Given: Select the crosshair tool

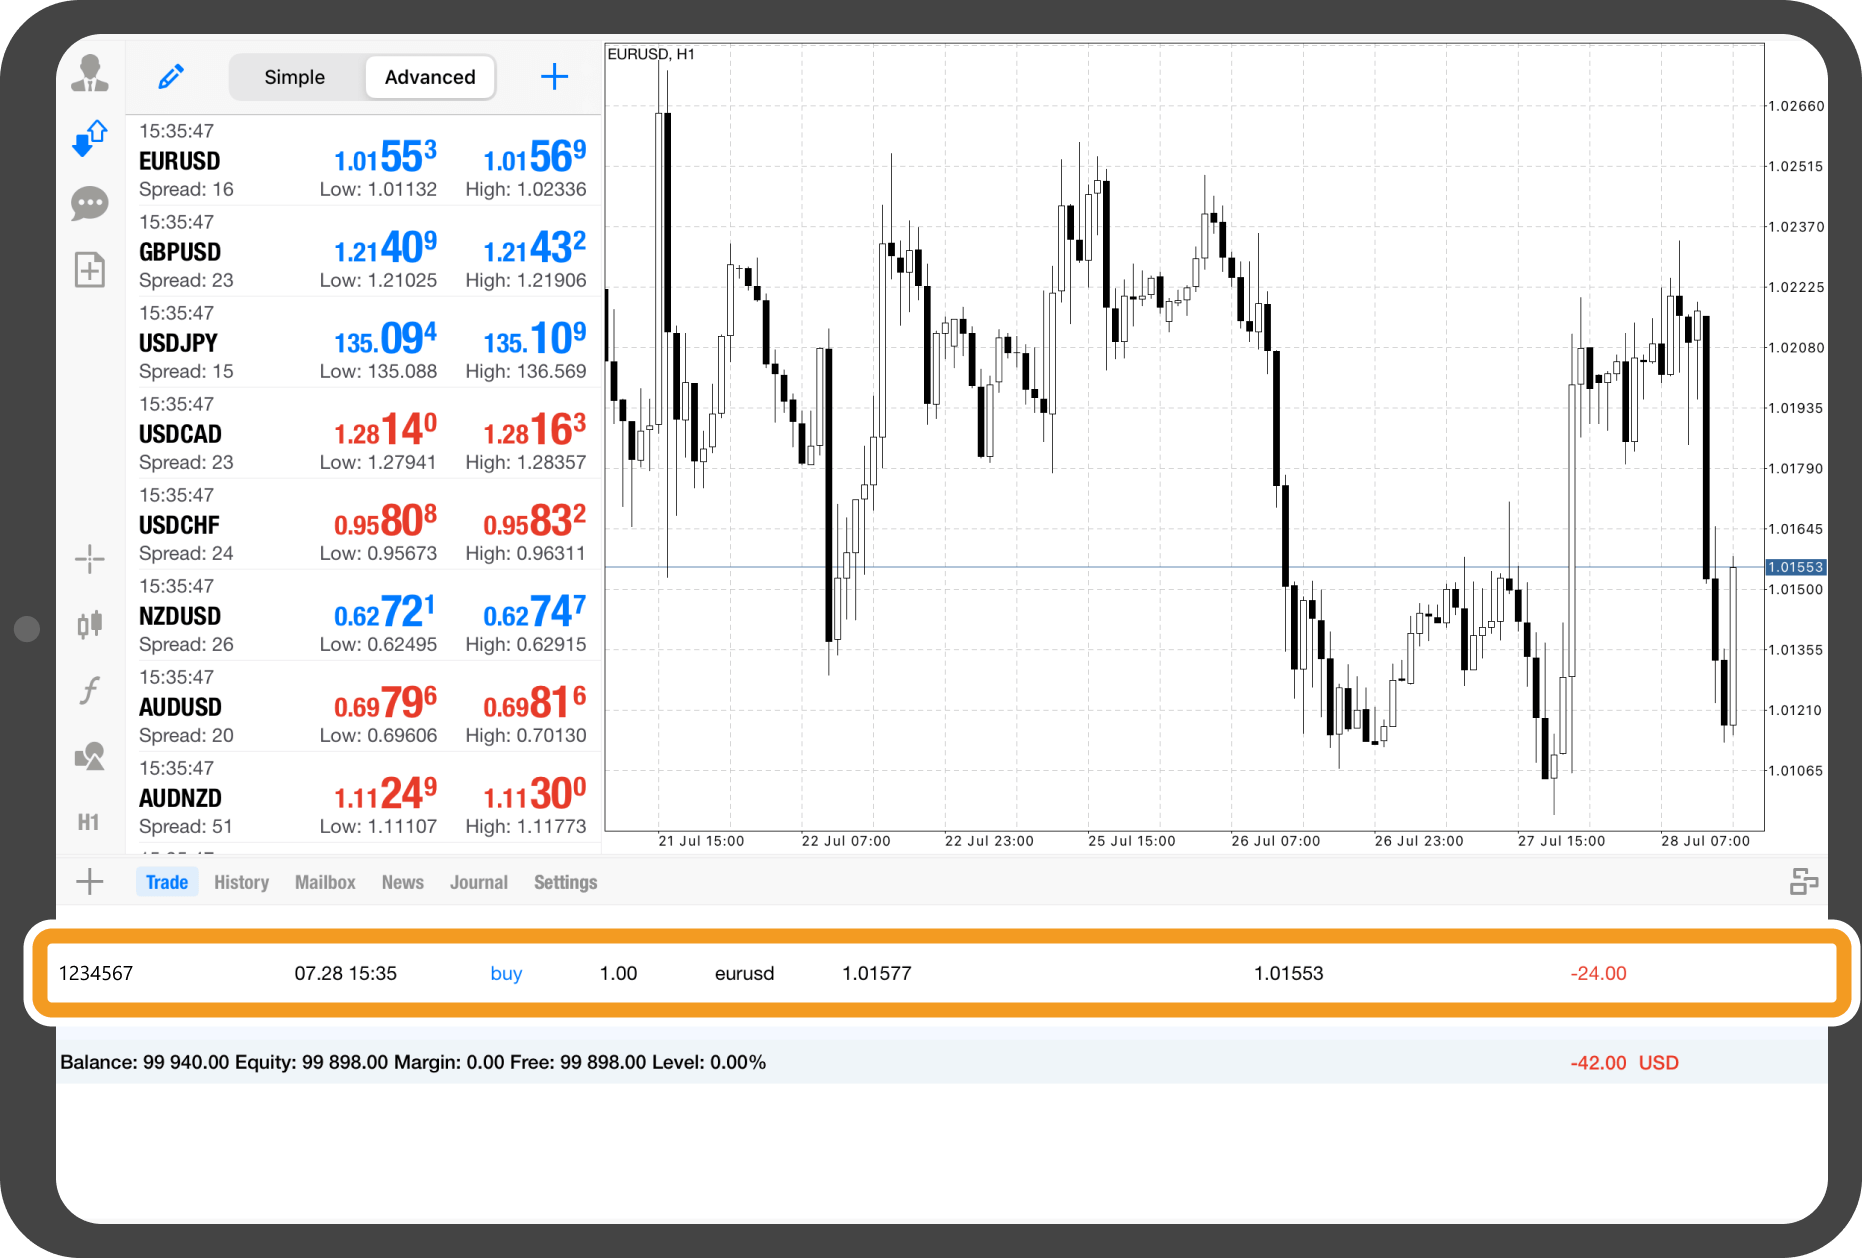Looking at the screenshot, I should 90,559.
